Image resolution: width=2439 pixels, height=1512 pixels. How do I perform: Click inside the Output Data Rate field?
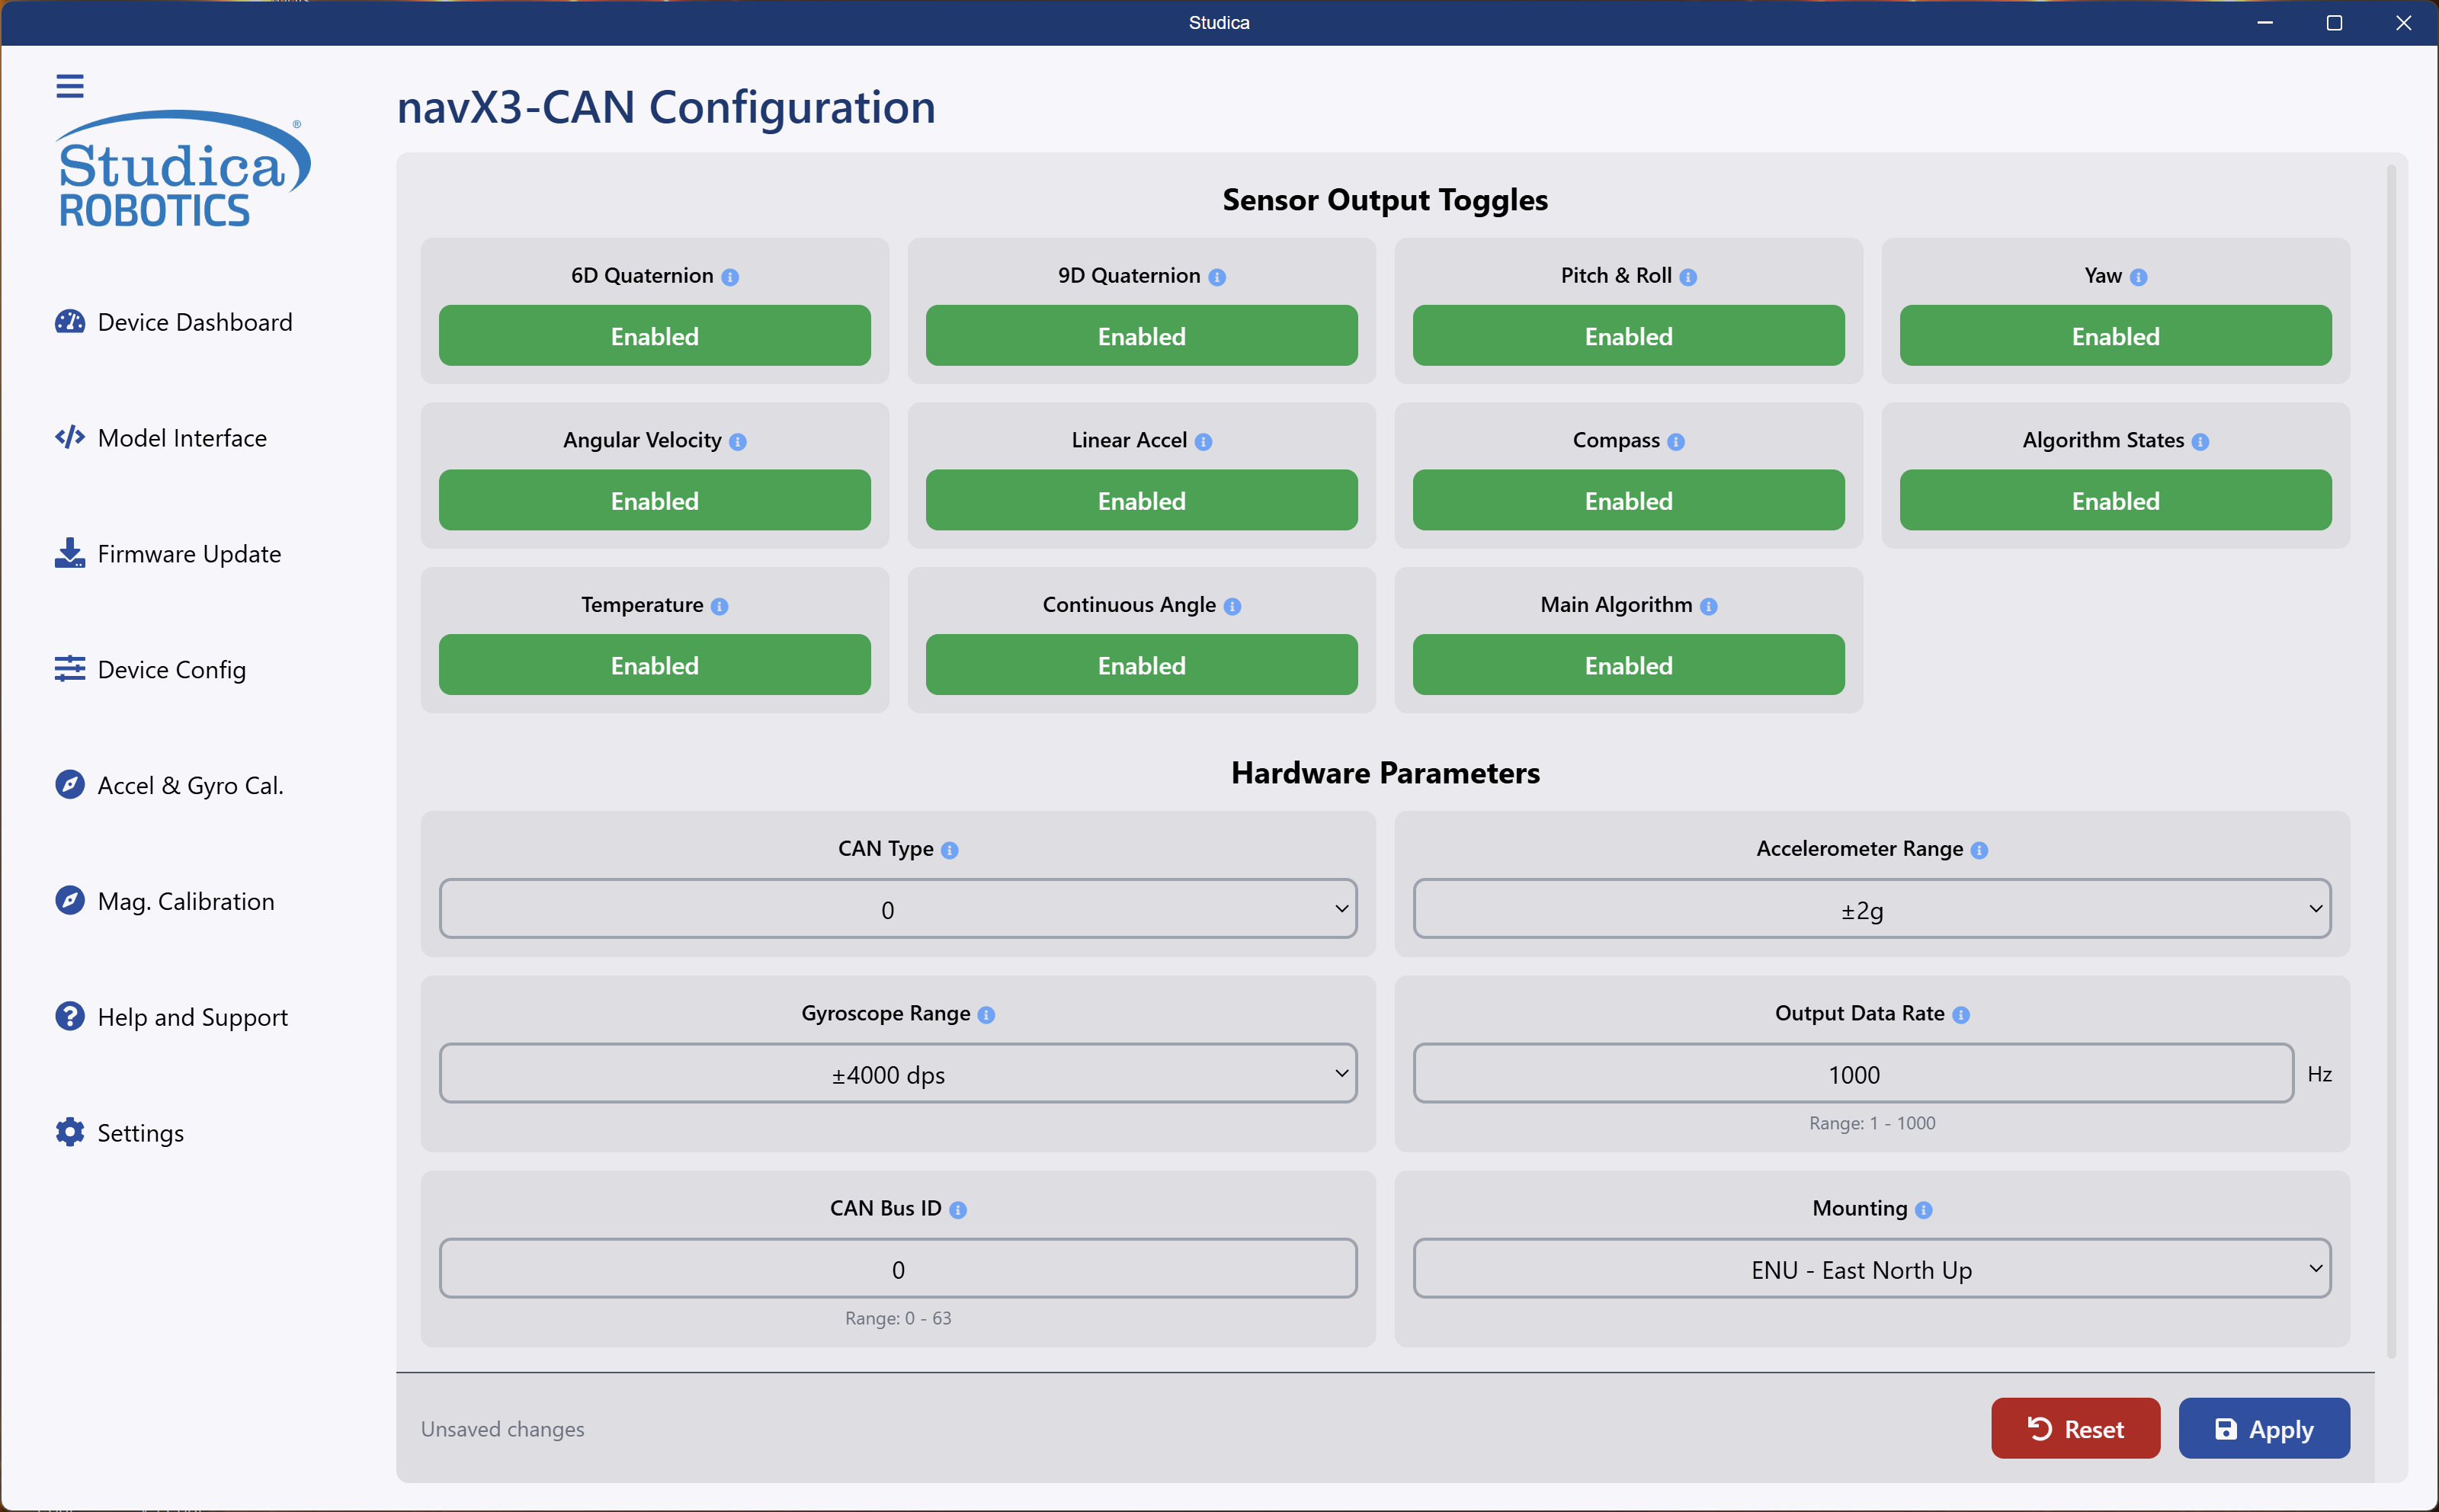pos(1852,1074)
